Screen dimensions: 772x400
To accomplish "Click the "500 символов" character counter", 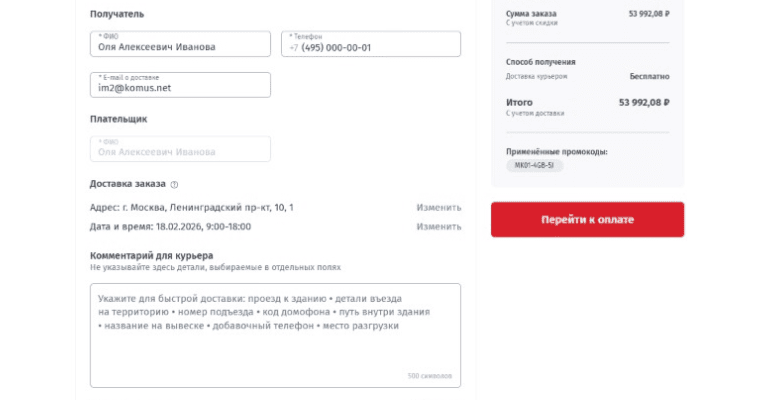I will pos(429,376).
